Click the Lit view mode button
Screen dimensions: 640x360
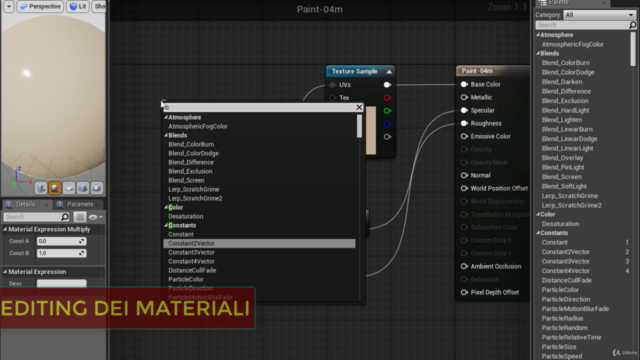pos(78,7)
